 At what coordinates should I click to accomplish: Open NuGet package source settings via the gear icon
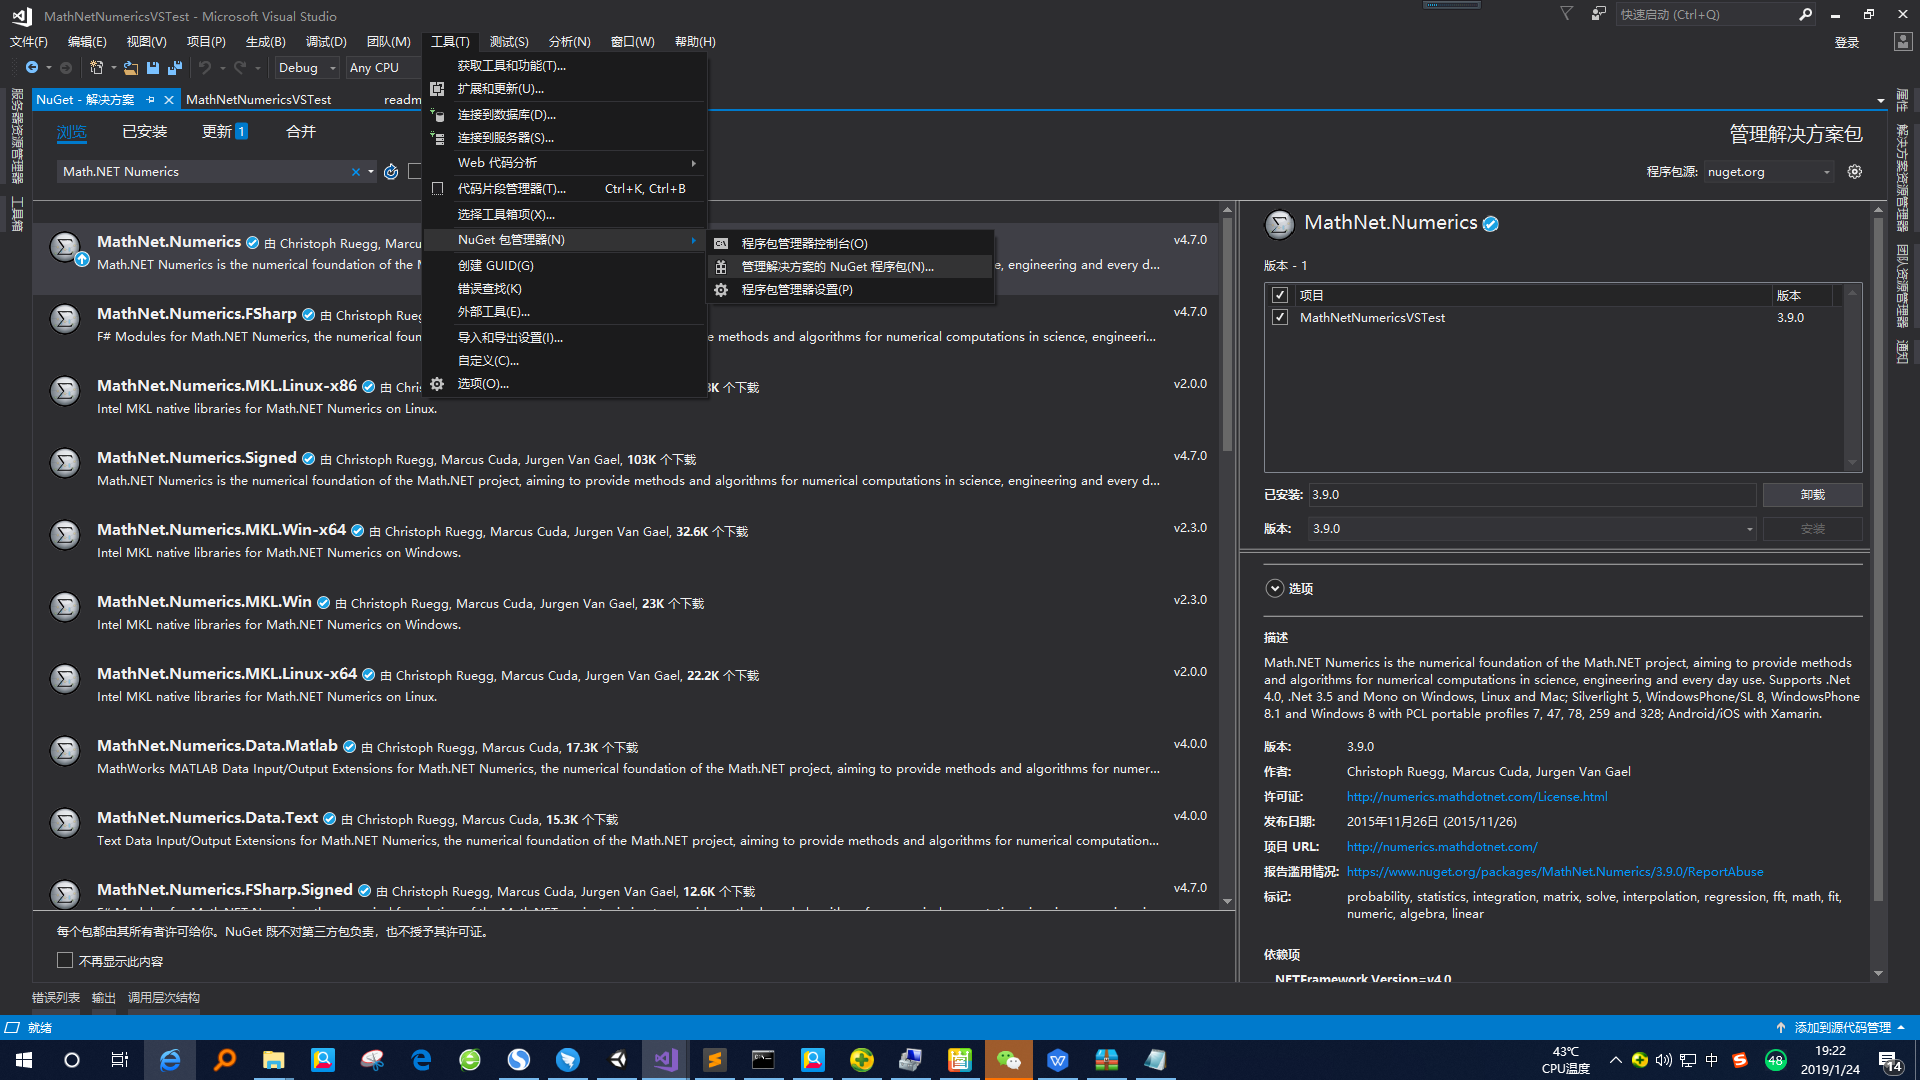pyautogui.click(x=1855, y=171)
